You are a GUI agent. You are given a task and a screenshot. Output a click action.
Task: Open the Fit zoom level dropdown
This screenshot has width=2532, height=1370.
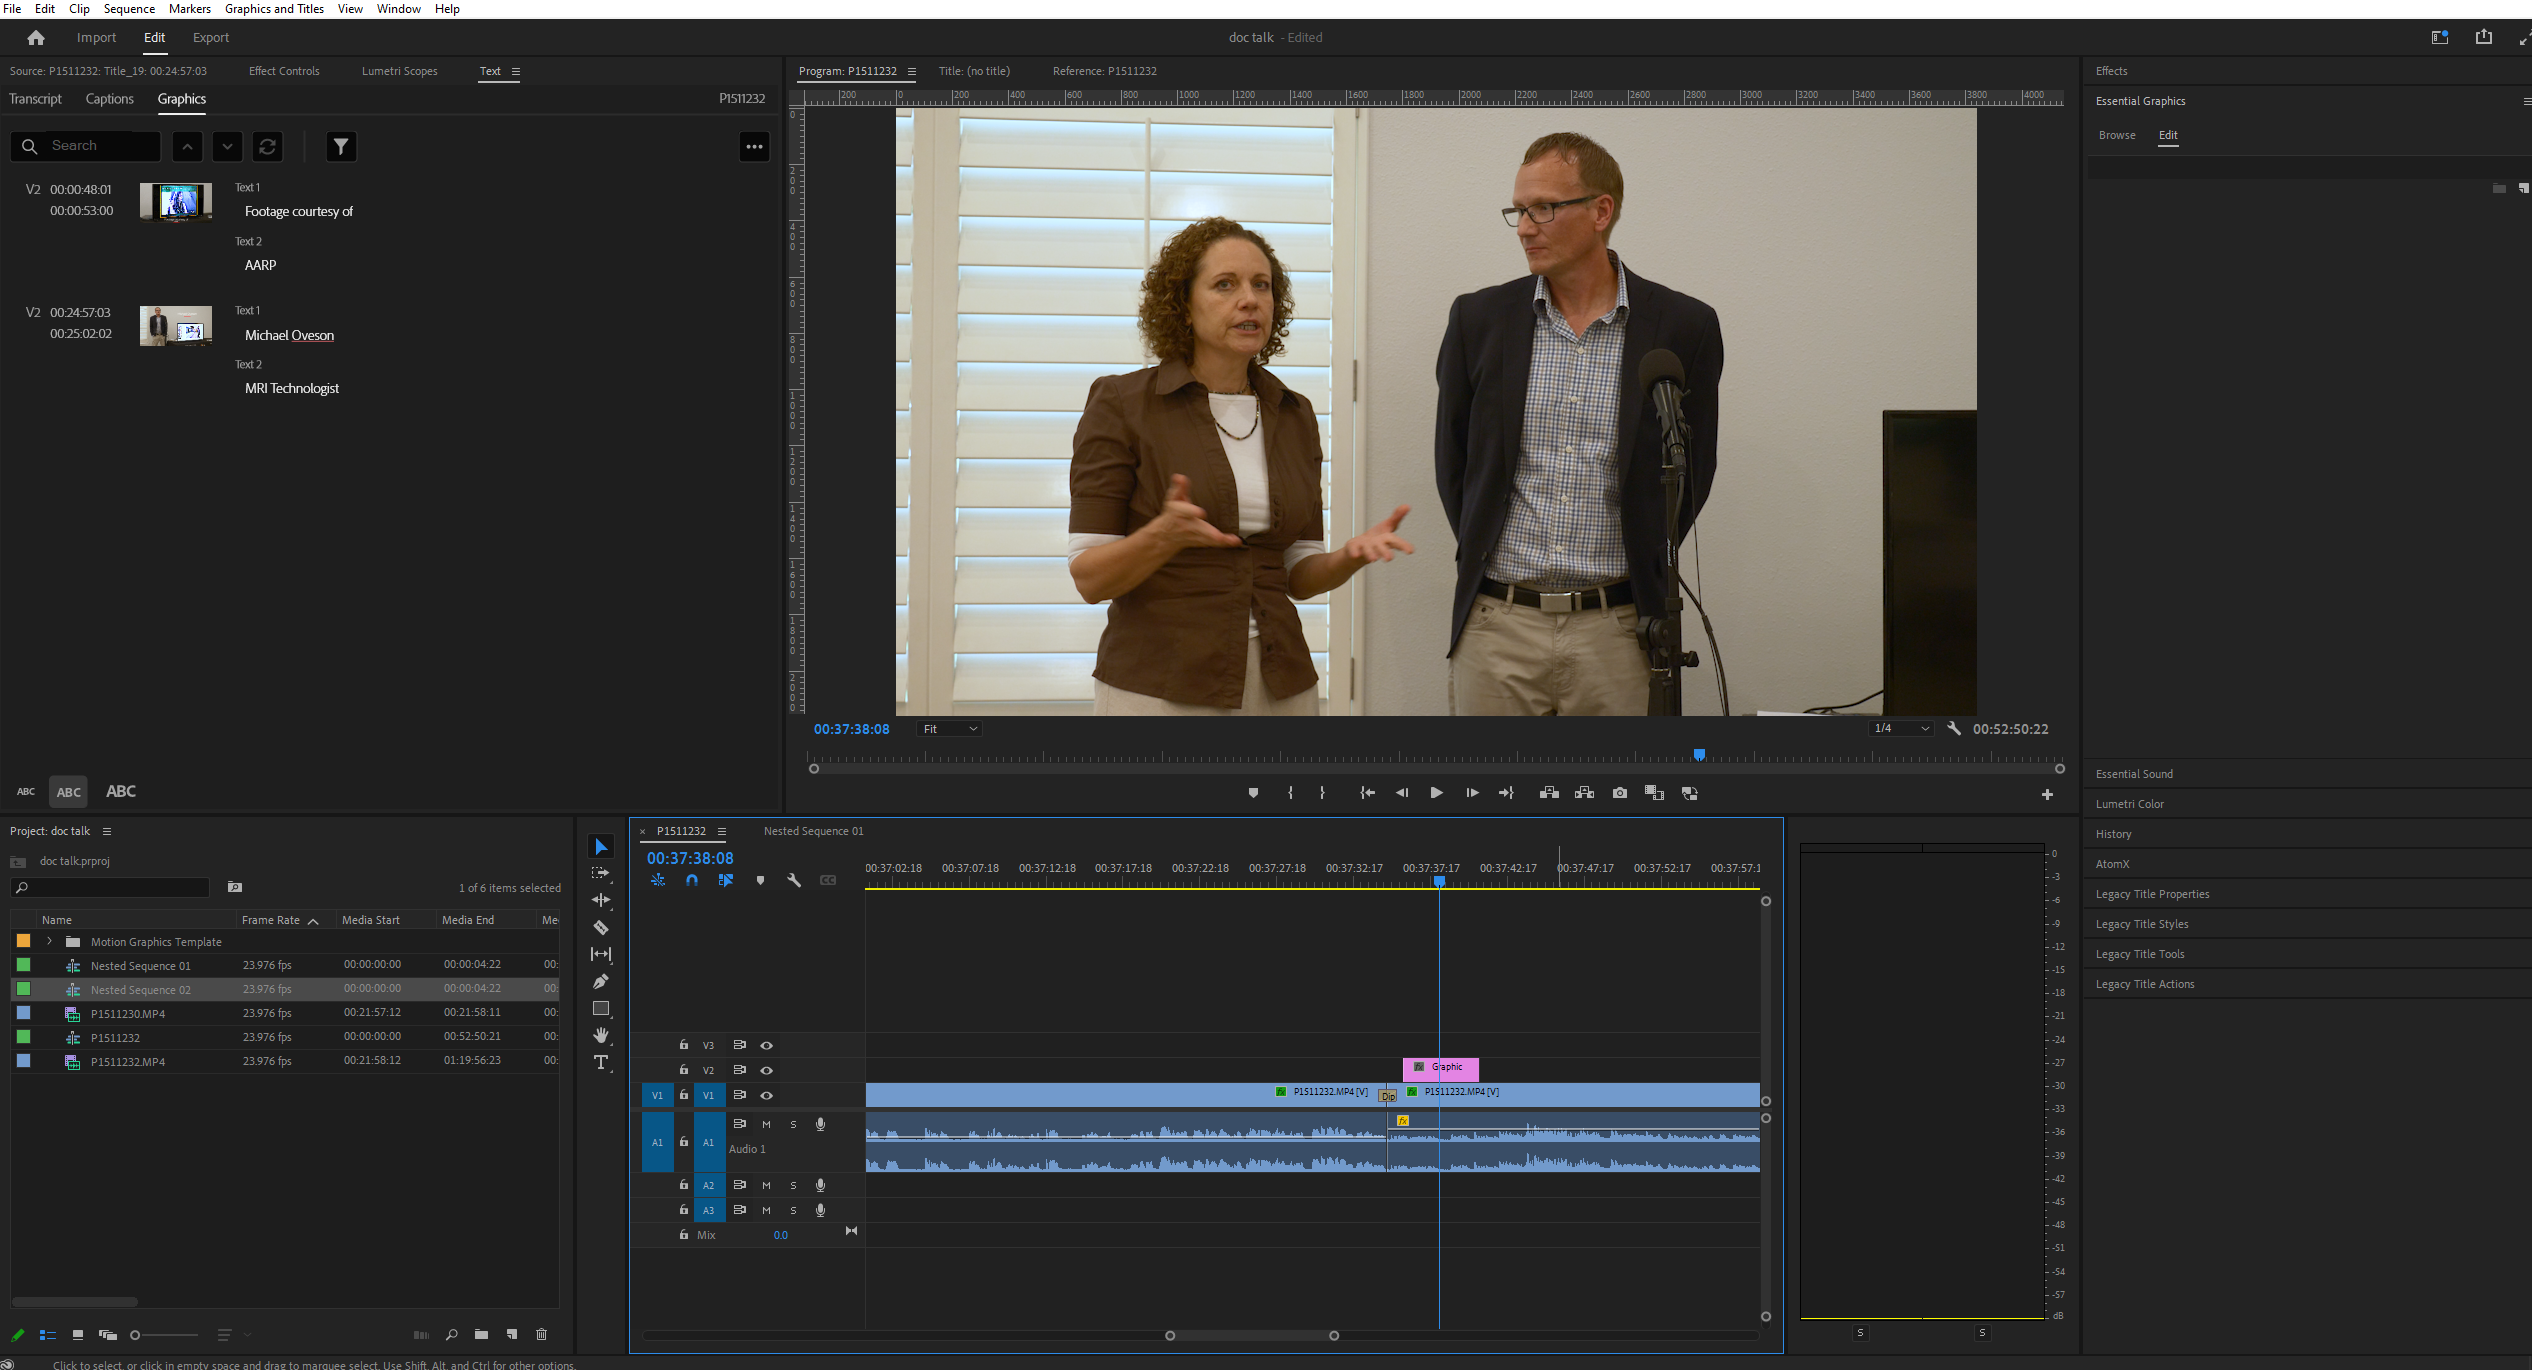[948, 728]
